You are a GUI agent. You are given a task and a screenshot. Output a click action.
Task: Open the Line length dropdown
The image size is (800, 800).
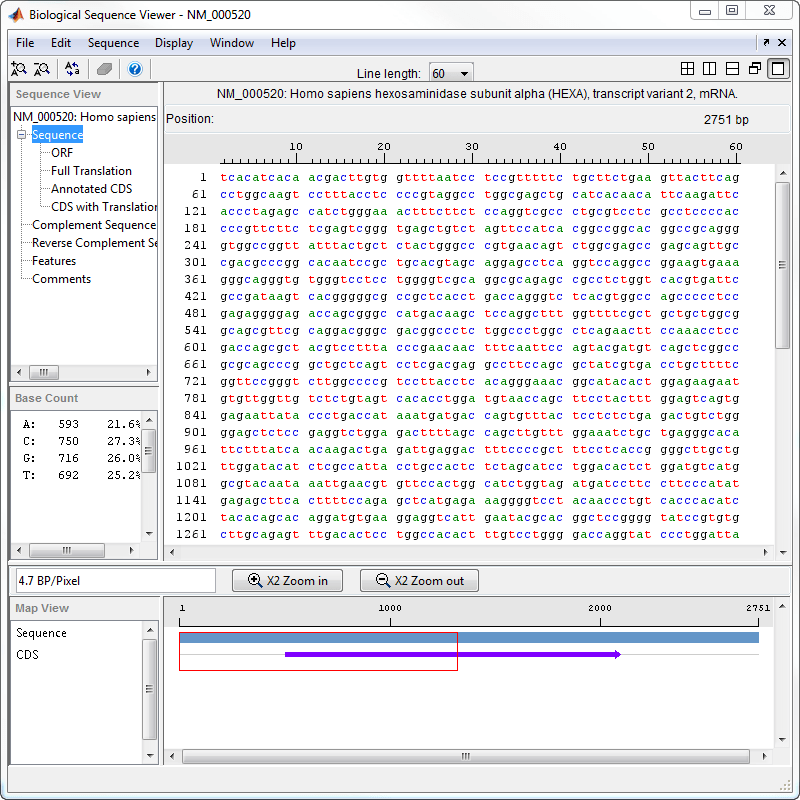[x=451, y=73]
